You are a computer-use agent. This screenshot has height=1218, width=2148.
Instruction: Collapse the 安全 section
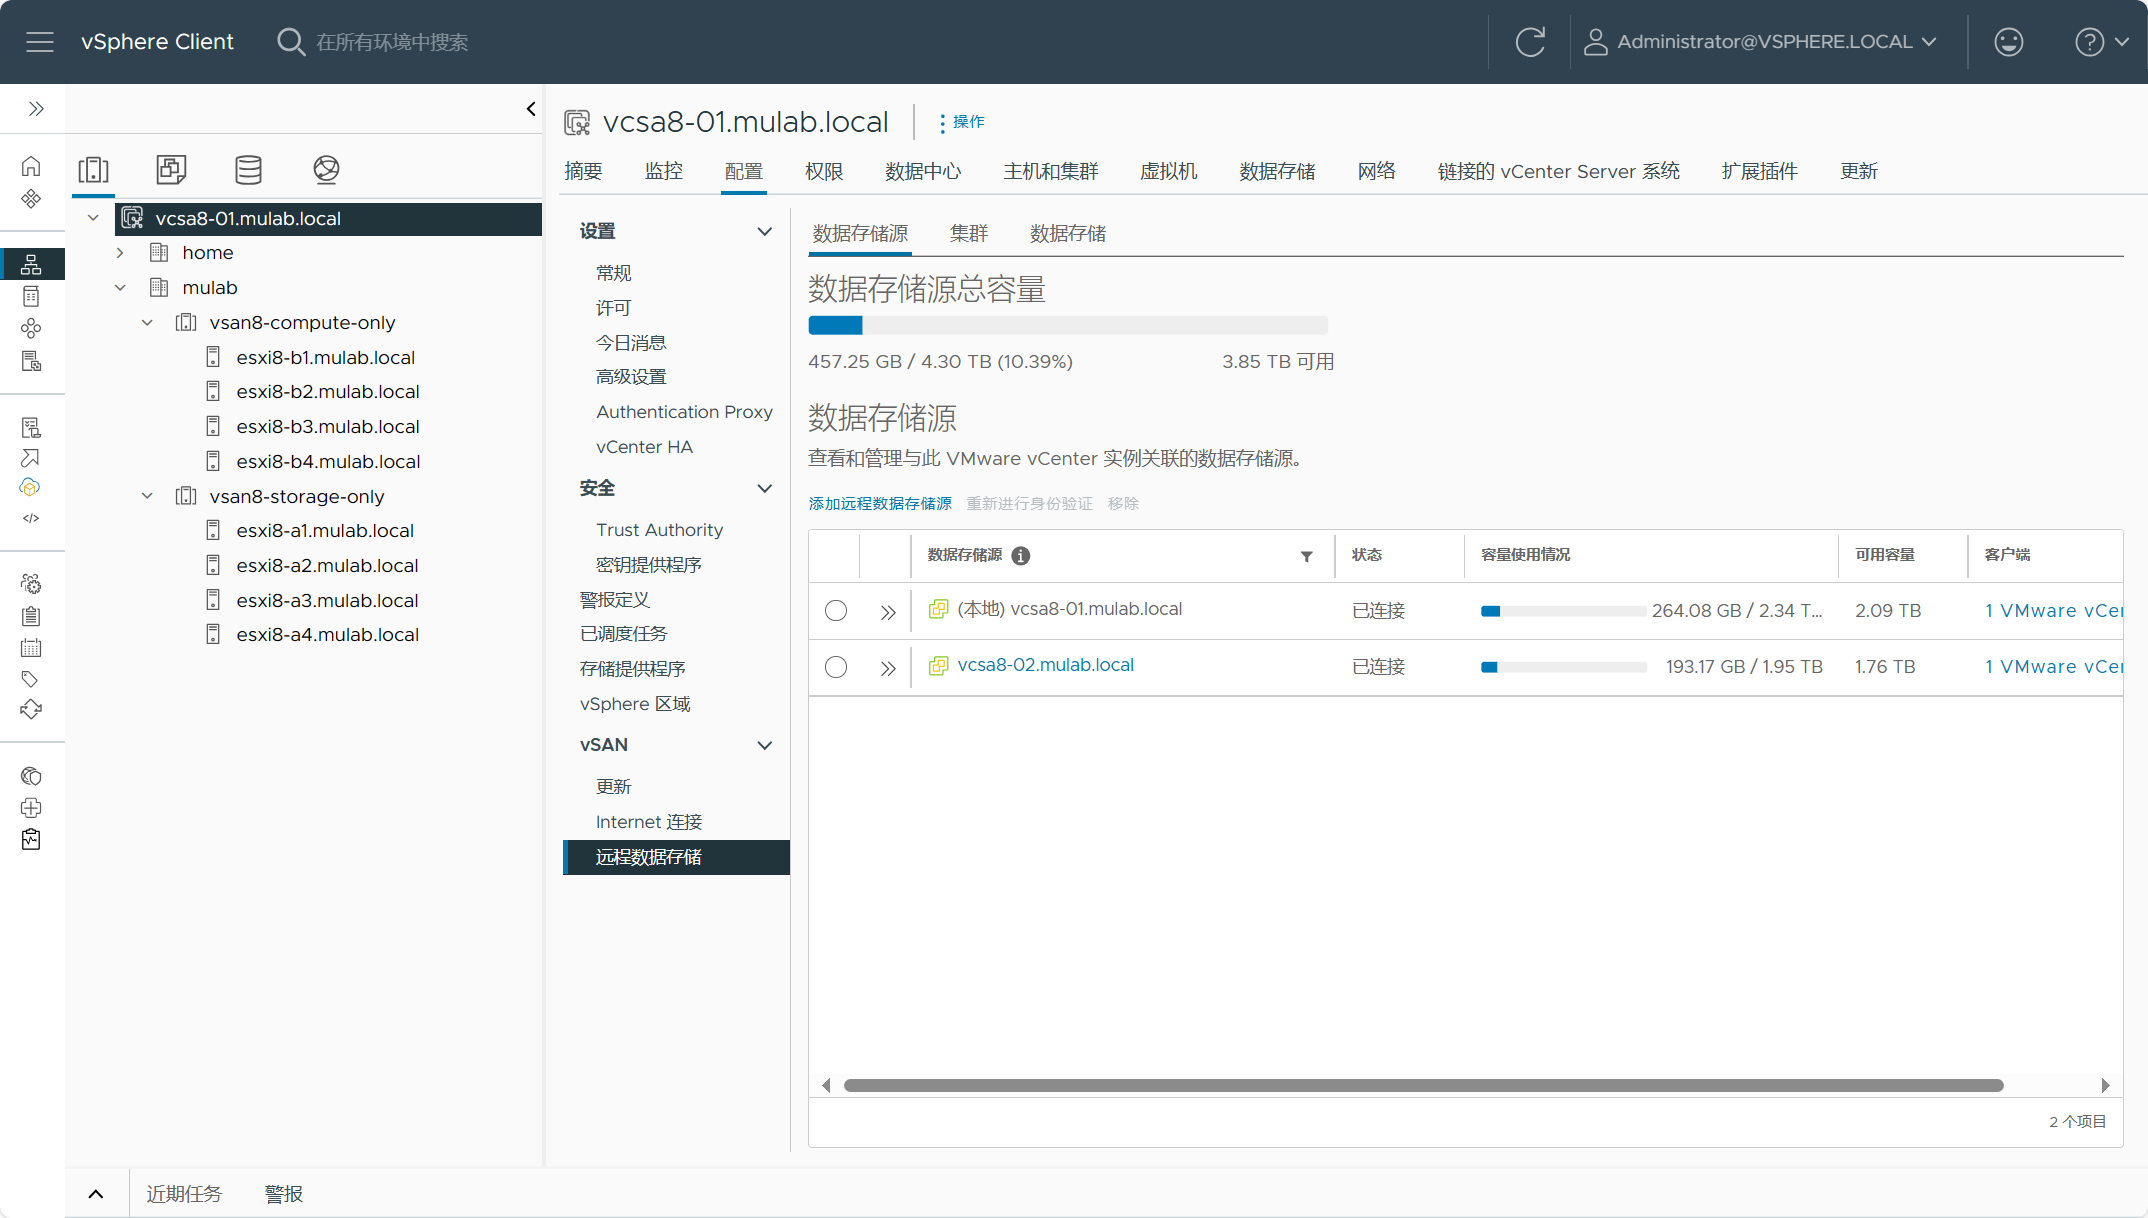click(764, 489)
